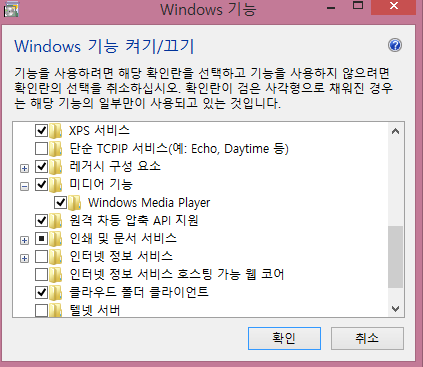Click the 확인 button

pos(284,338)
